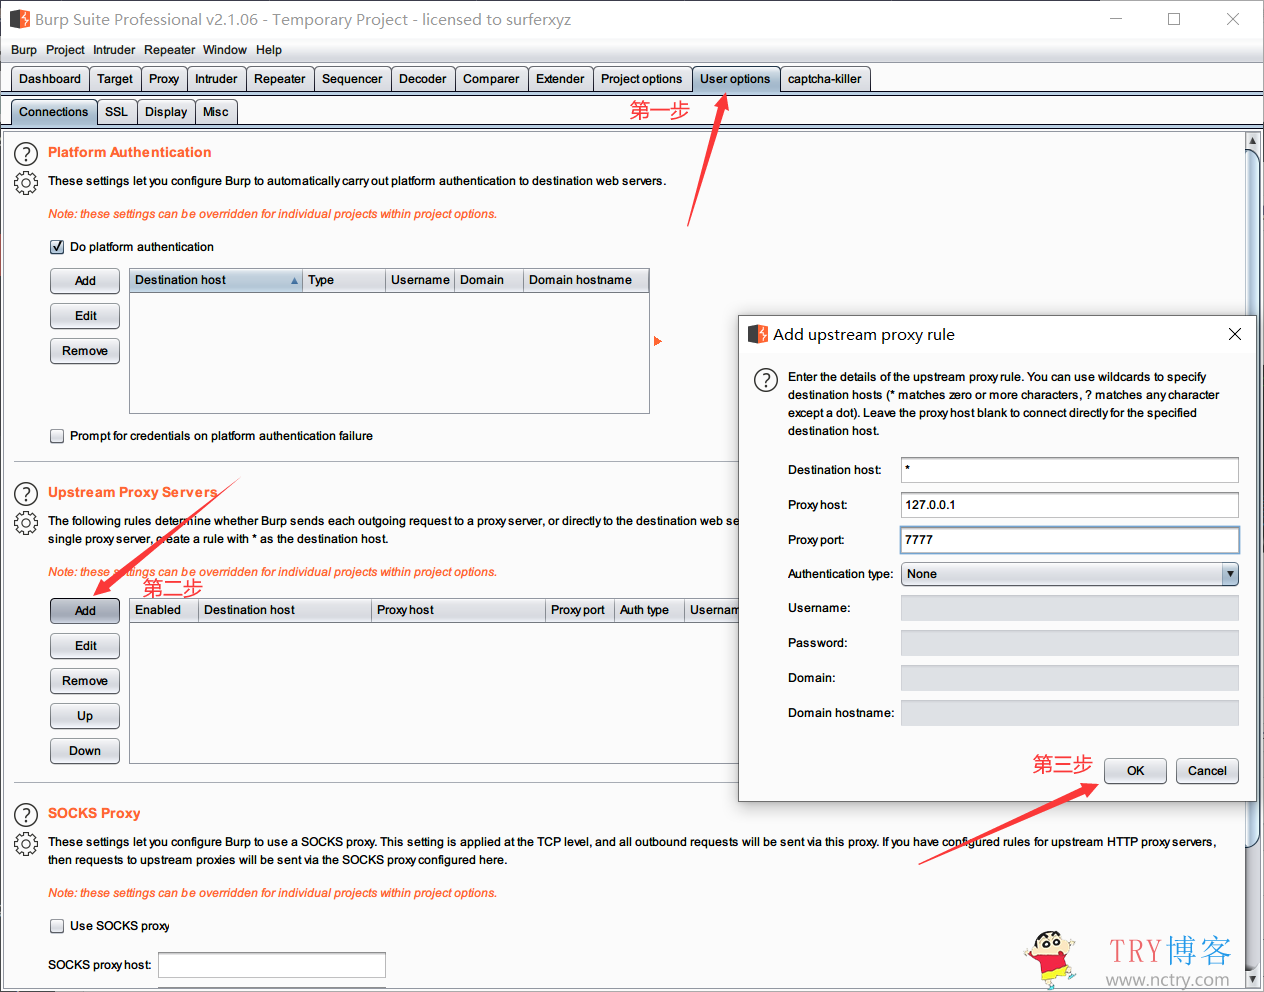Switch to the Decoder tab

pos(423,79)
